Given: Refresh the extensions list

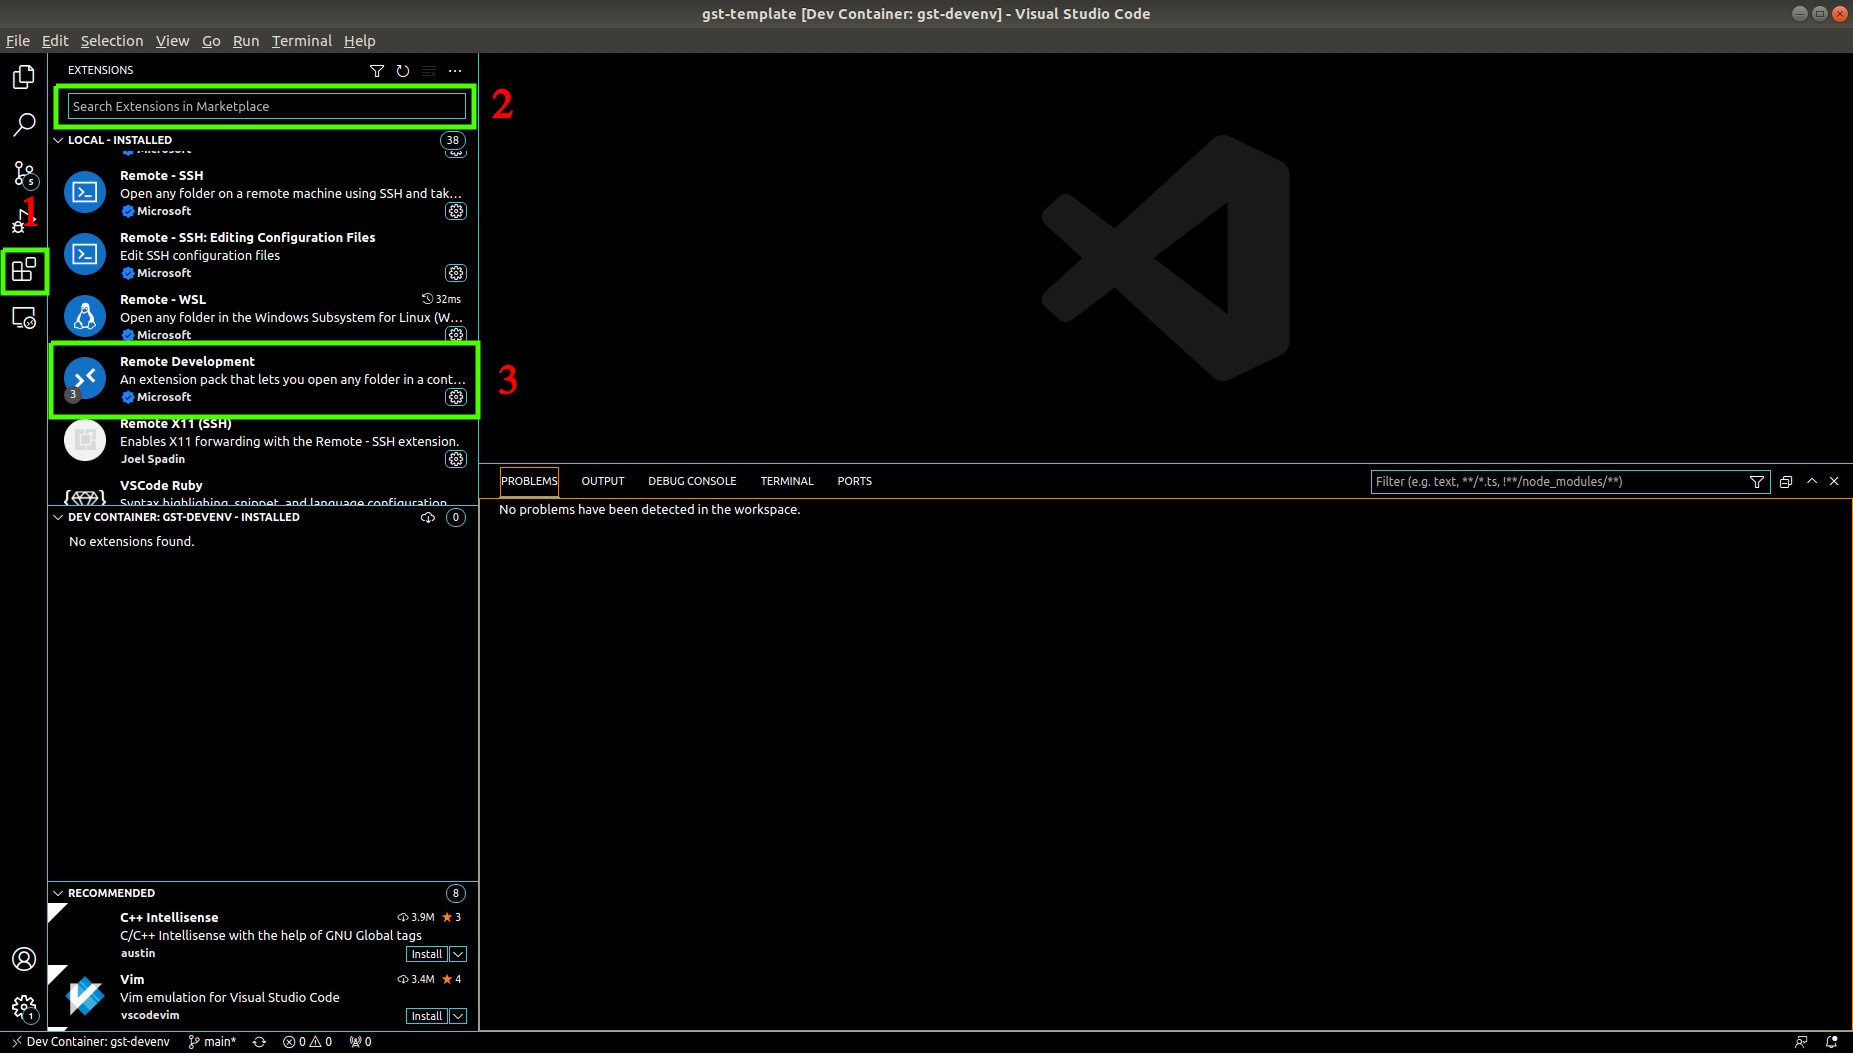Looking at the screenshot, I should (403, 71).
